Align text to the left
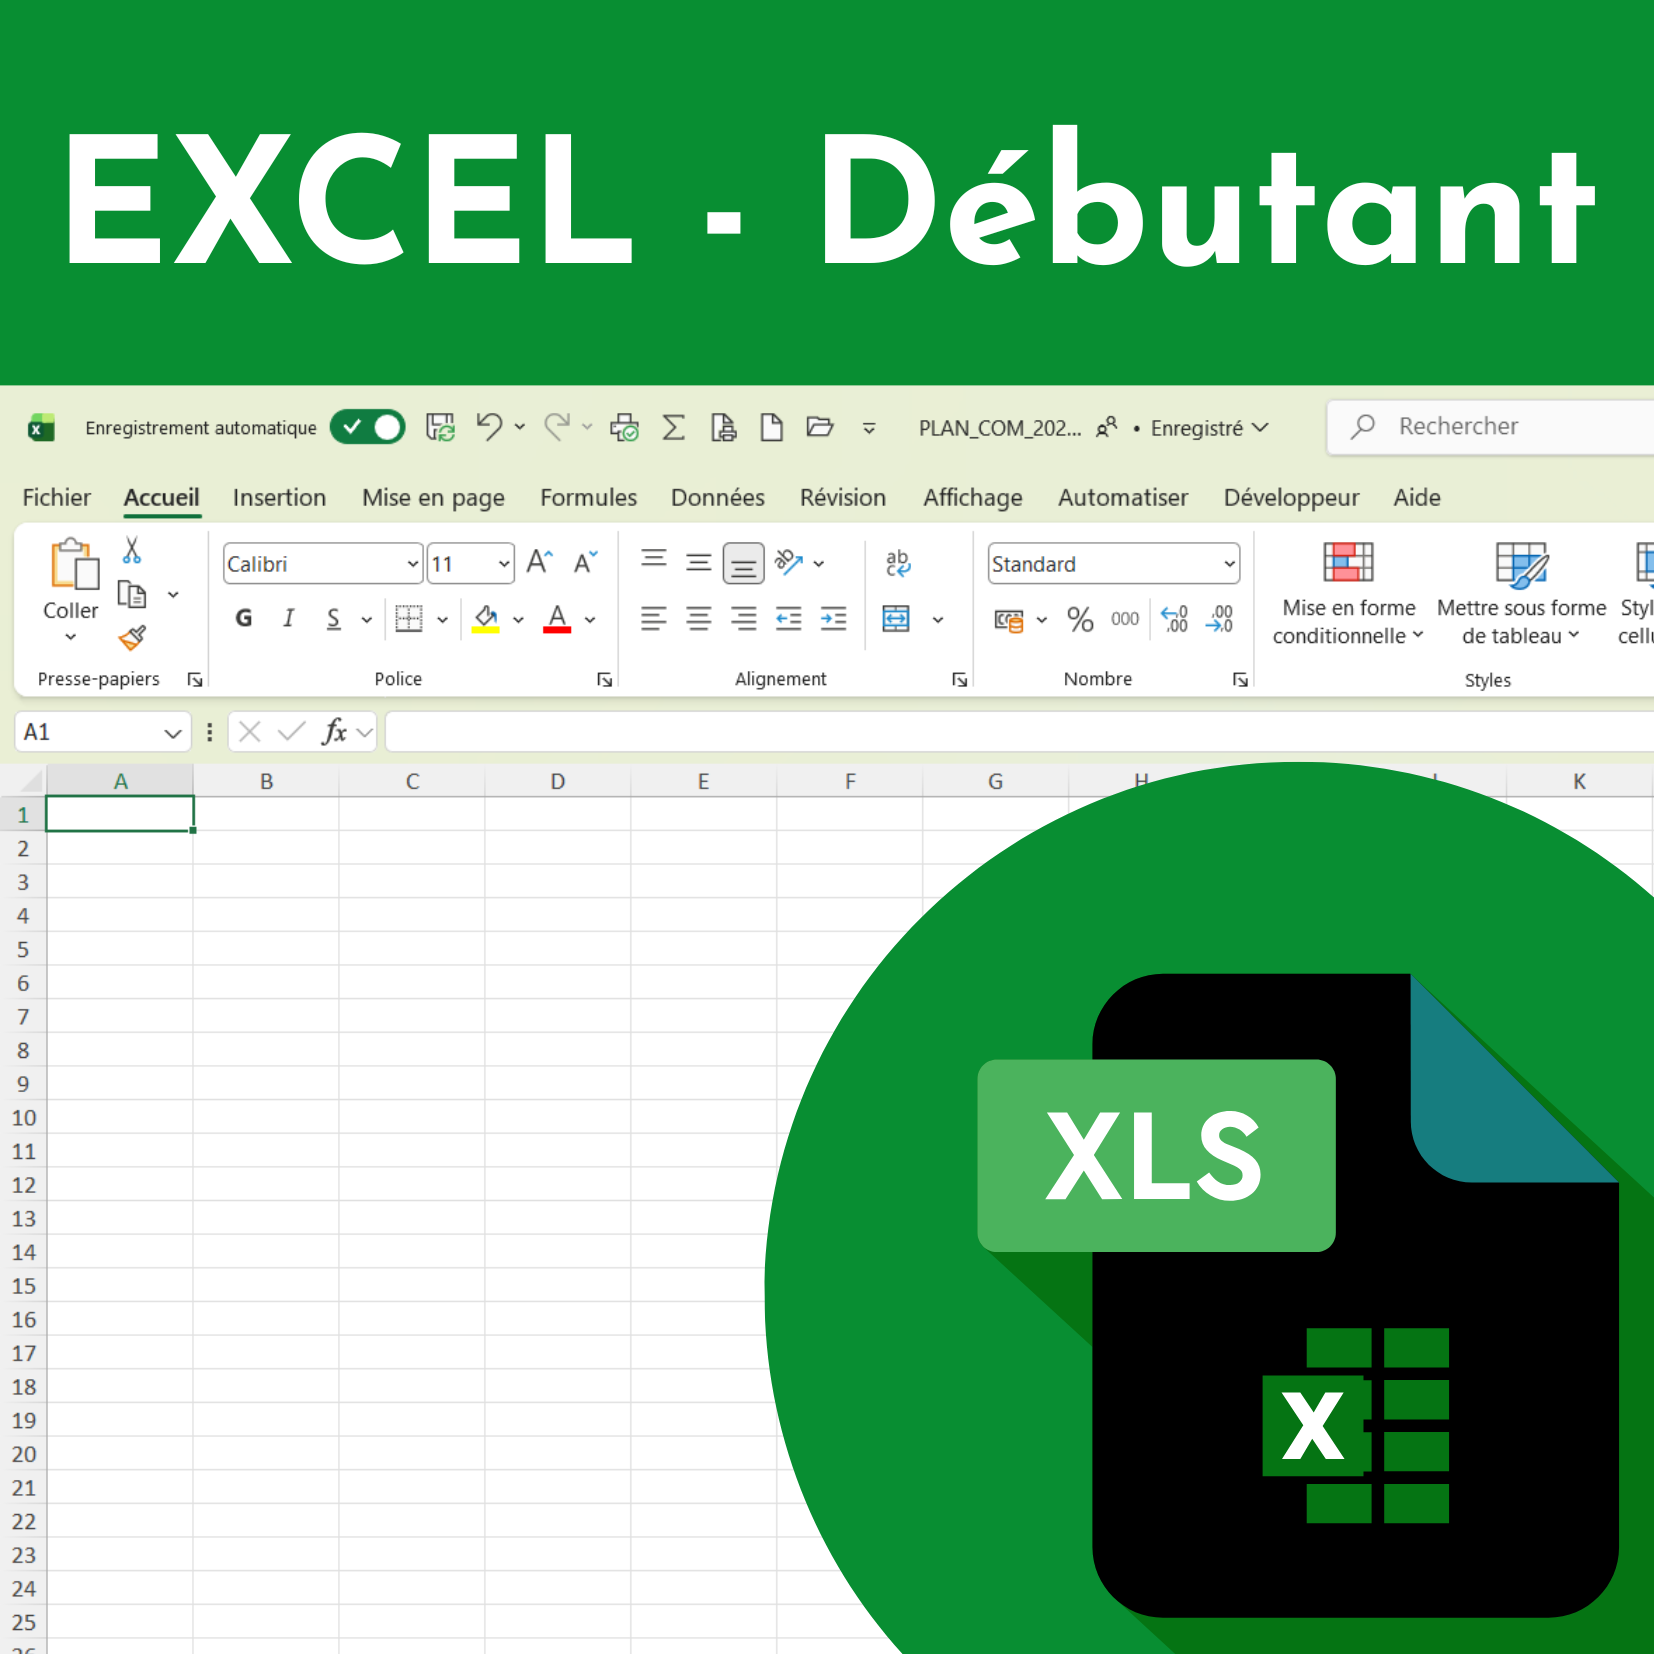Viewport: 1654px width, 1654px height. [654, 619]
